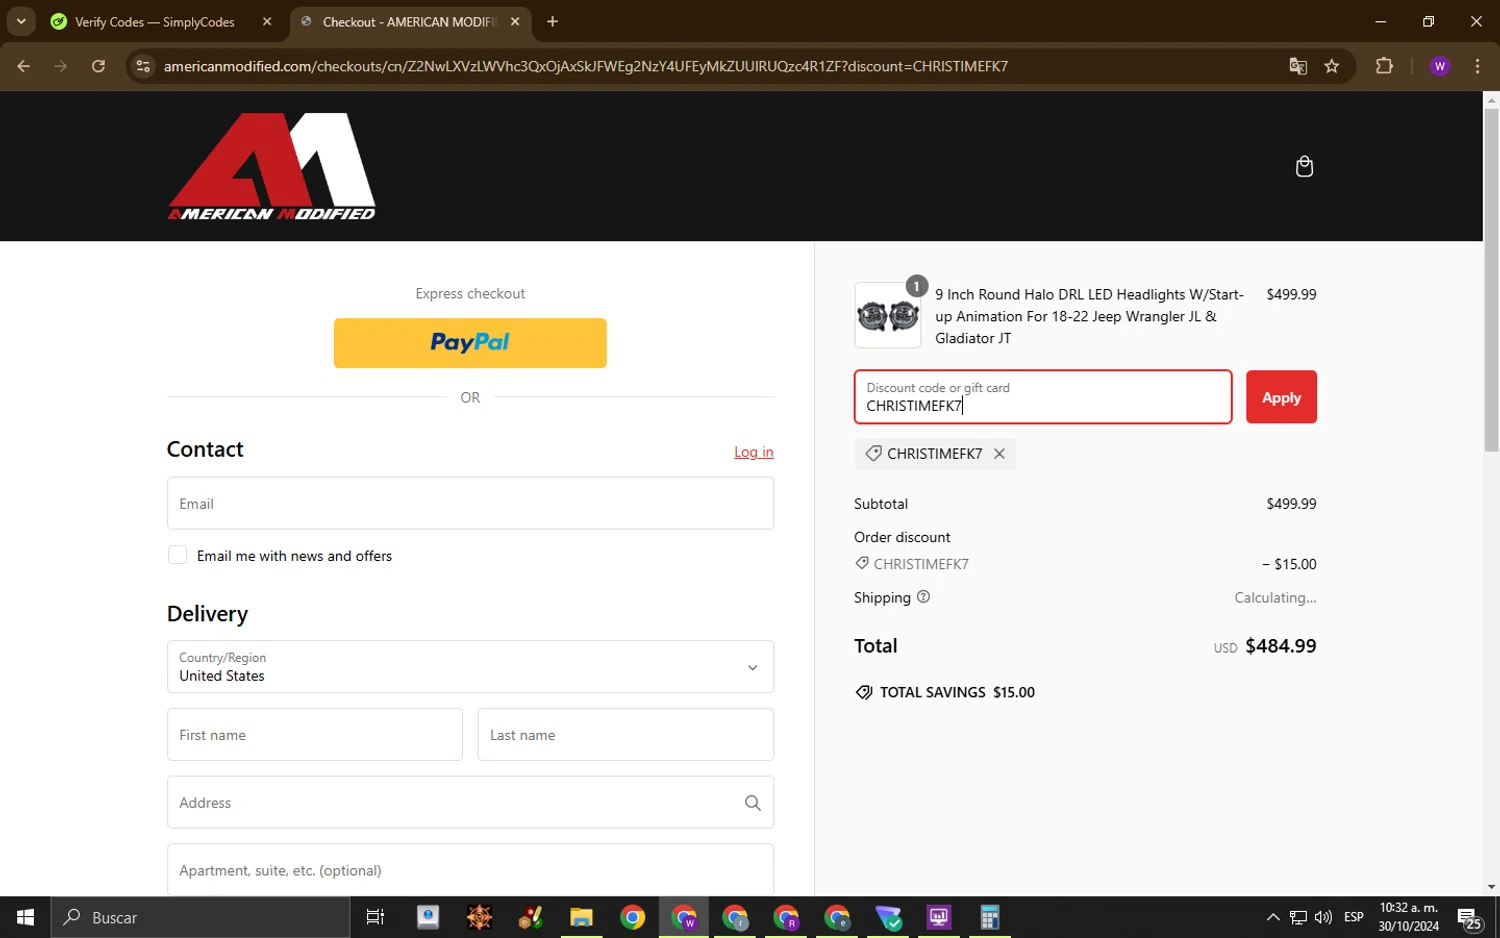Click the shipping info question mark icon
1500x938 pixels.
923,597
